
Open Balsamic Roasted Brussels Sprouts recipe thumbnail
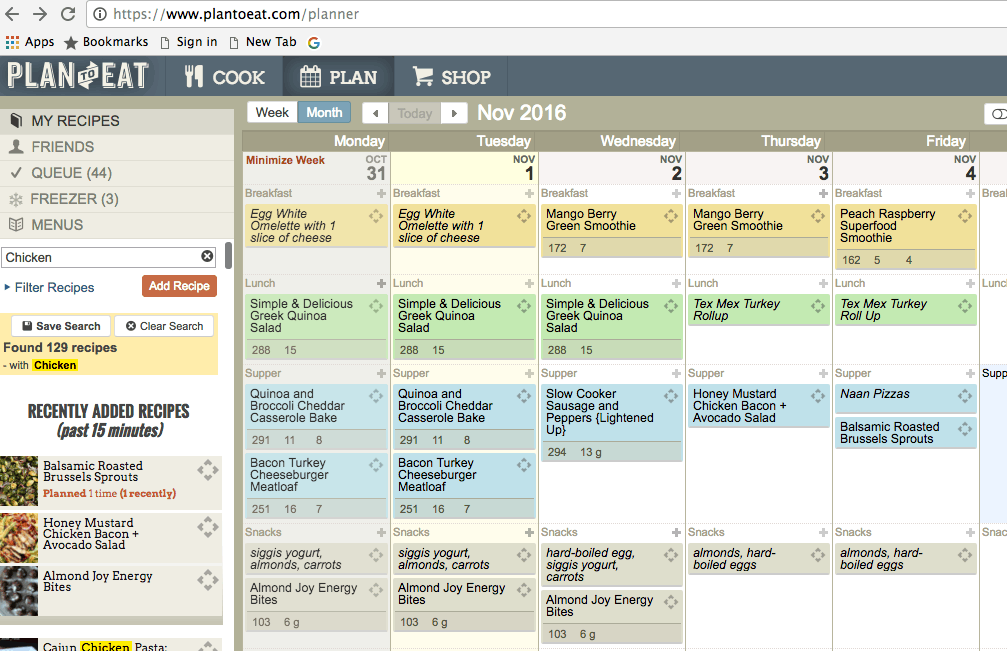click(x=19, y=482)
